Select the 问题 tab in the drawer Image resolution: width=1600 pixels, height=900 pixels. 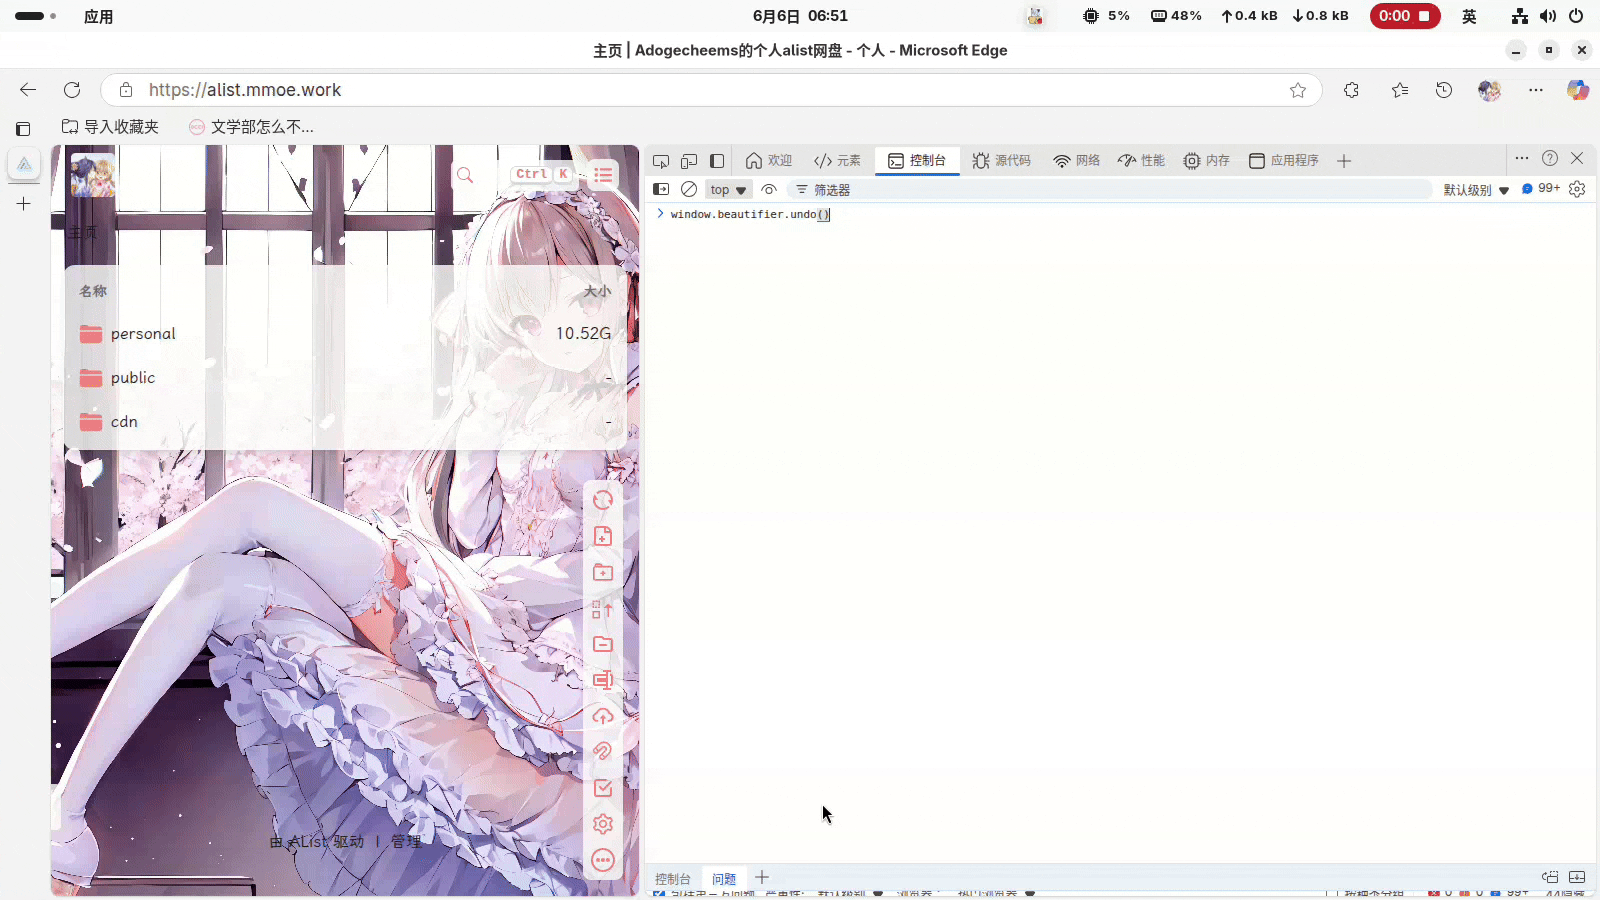click(x=724, y=879)
